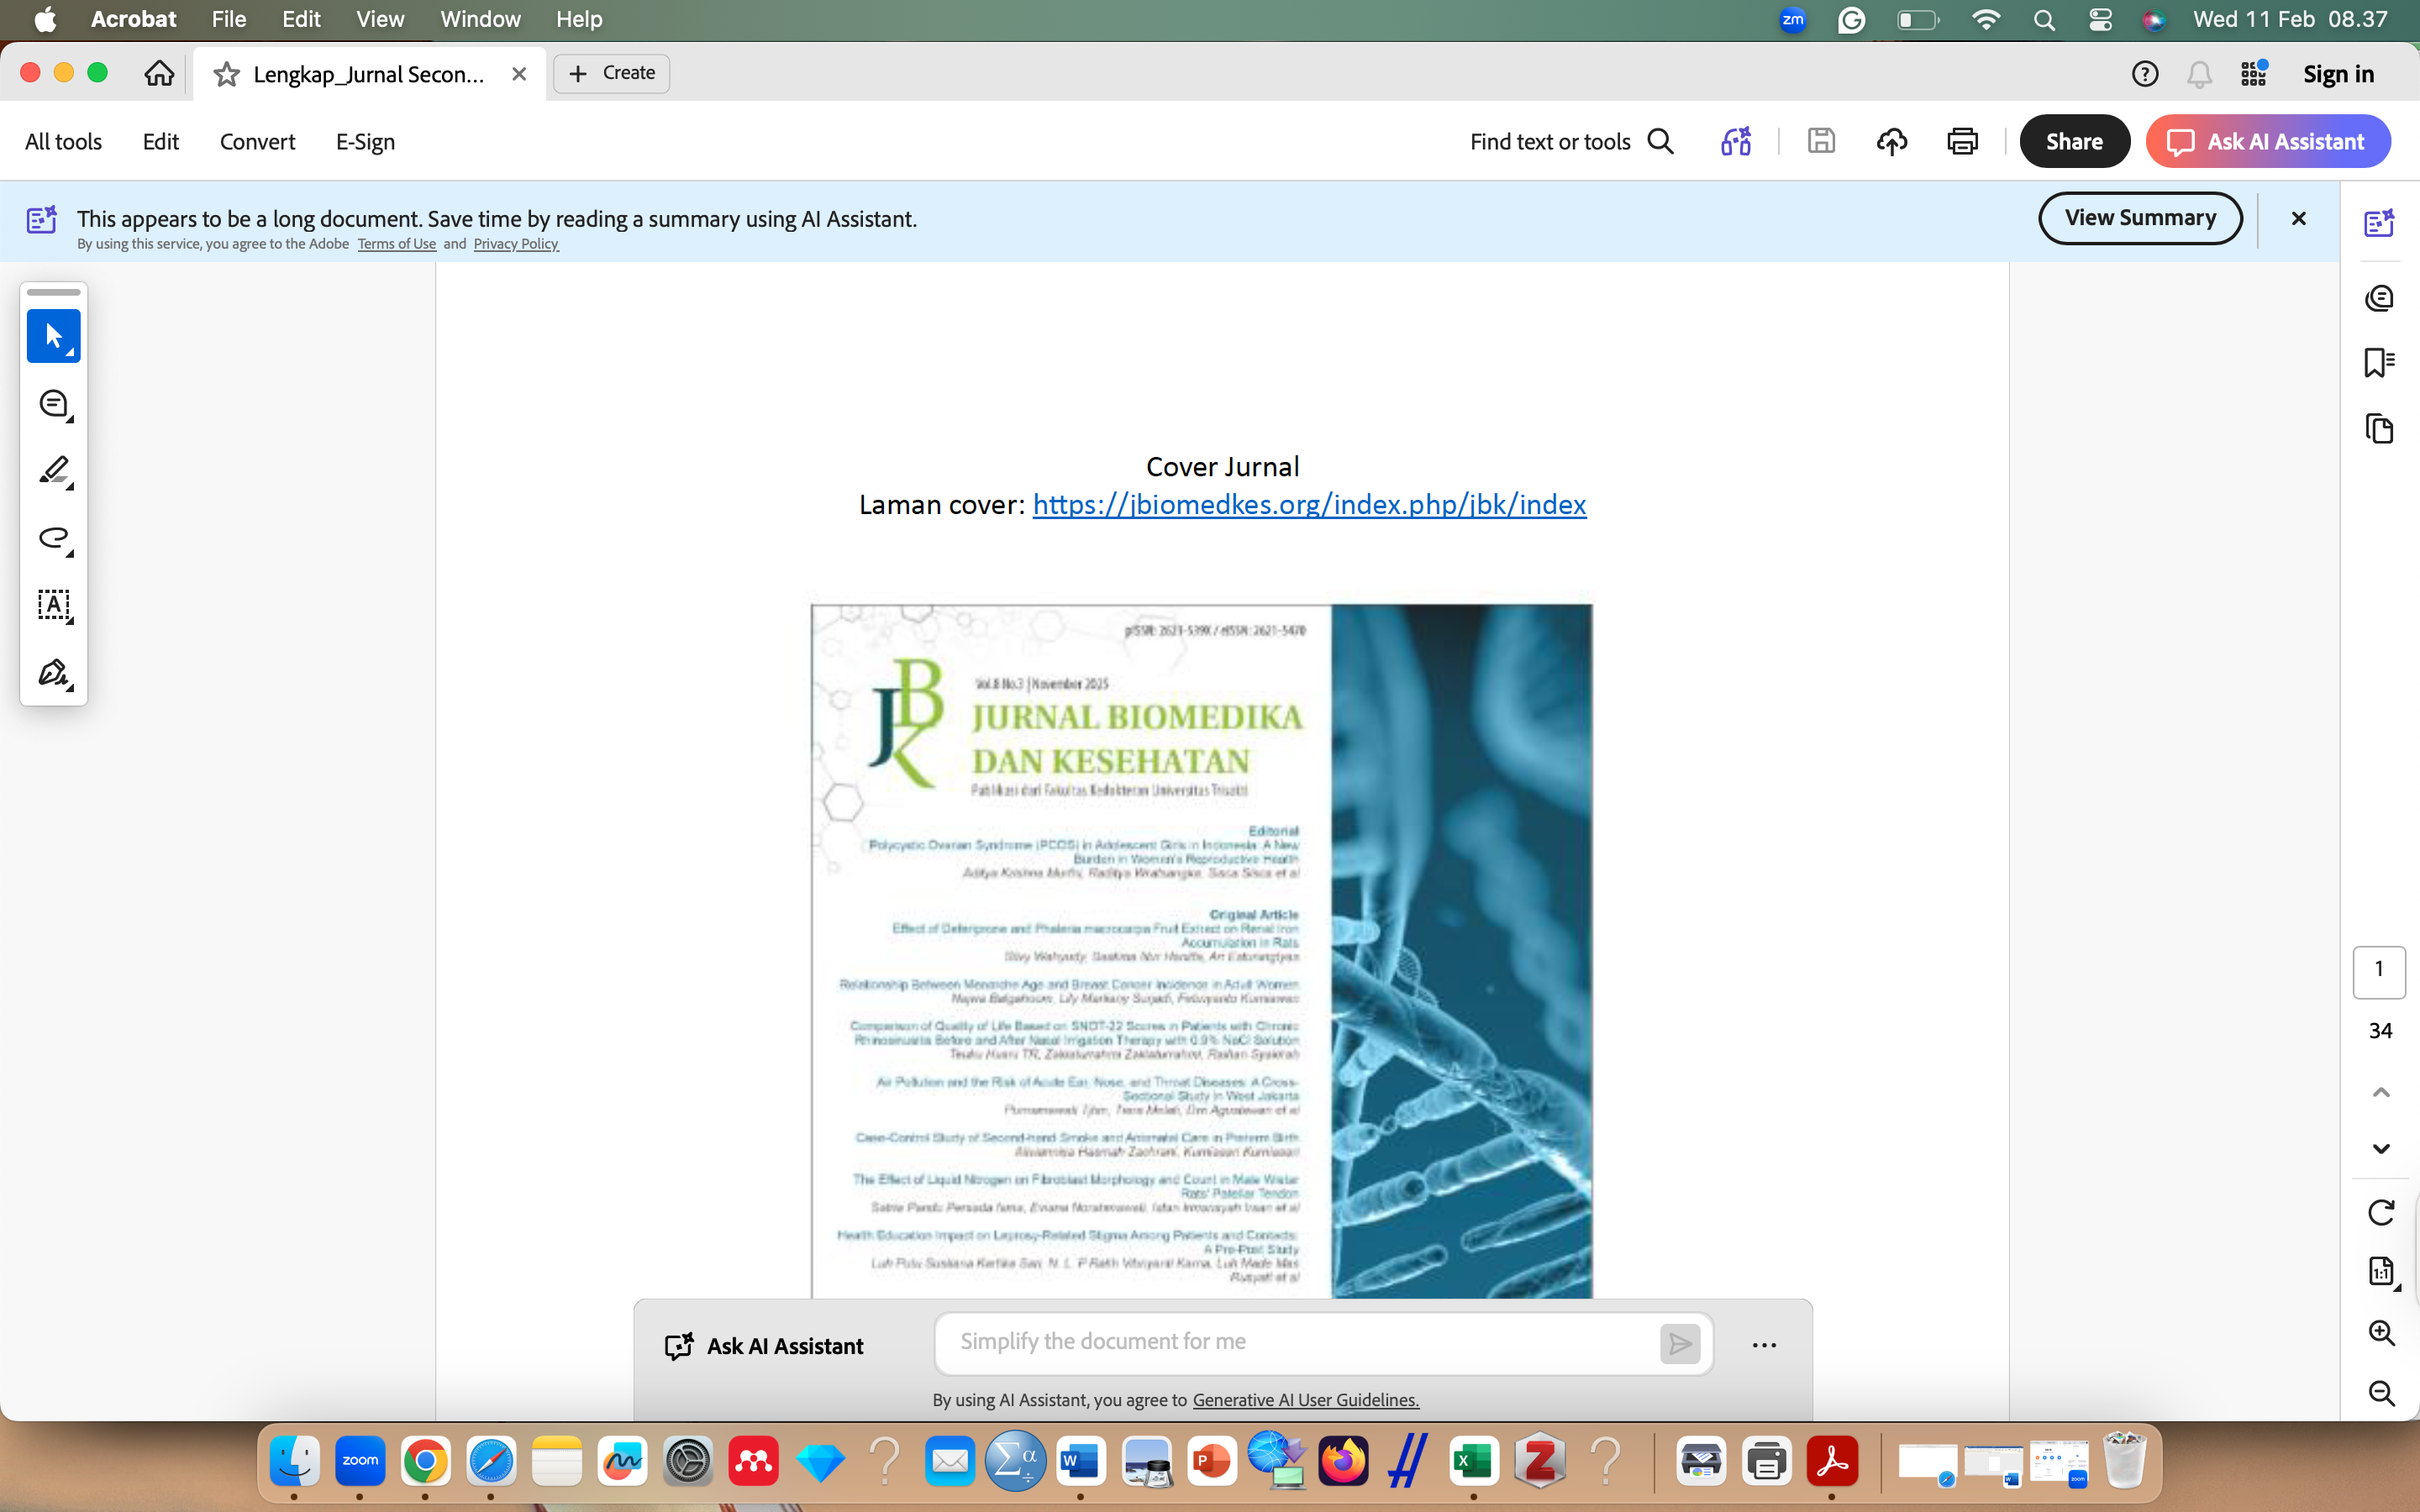Go to previous page arrow
2420x1512 pixels.
pos(2381,1092)
